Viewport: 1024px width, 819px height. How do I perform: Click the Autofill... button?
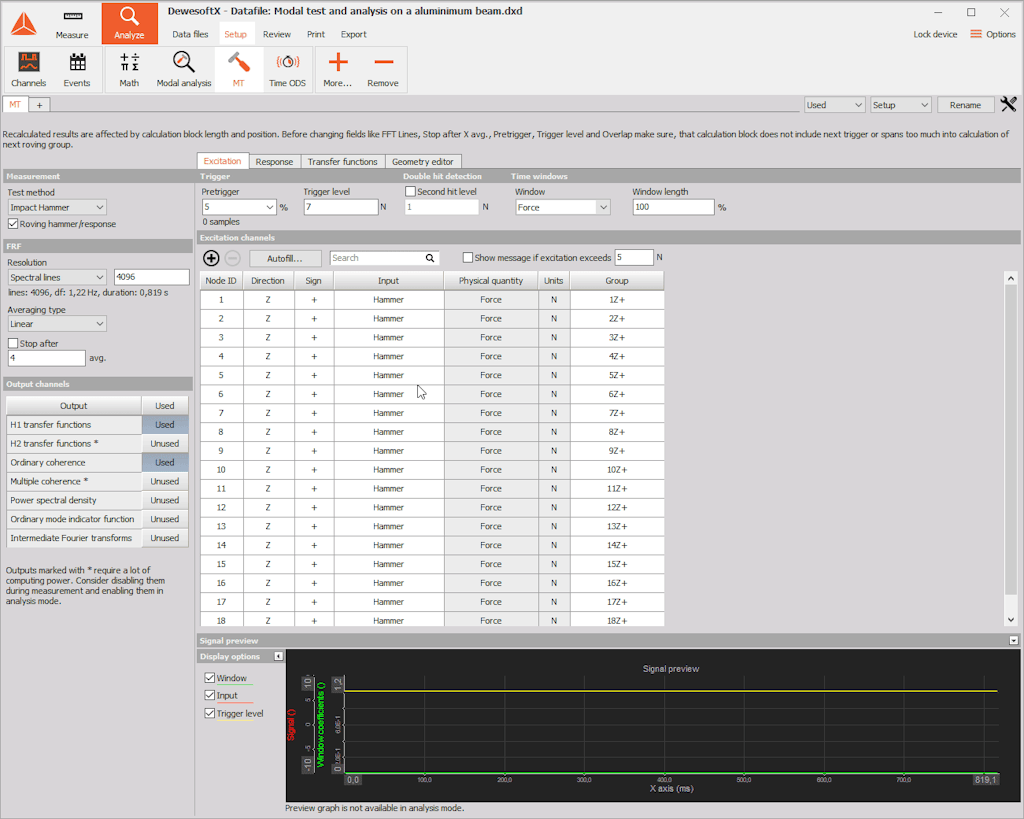coord(285,258)
